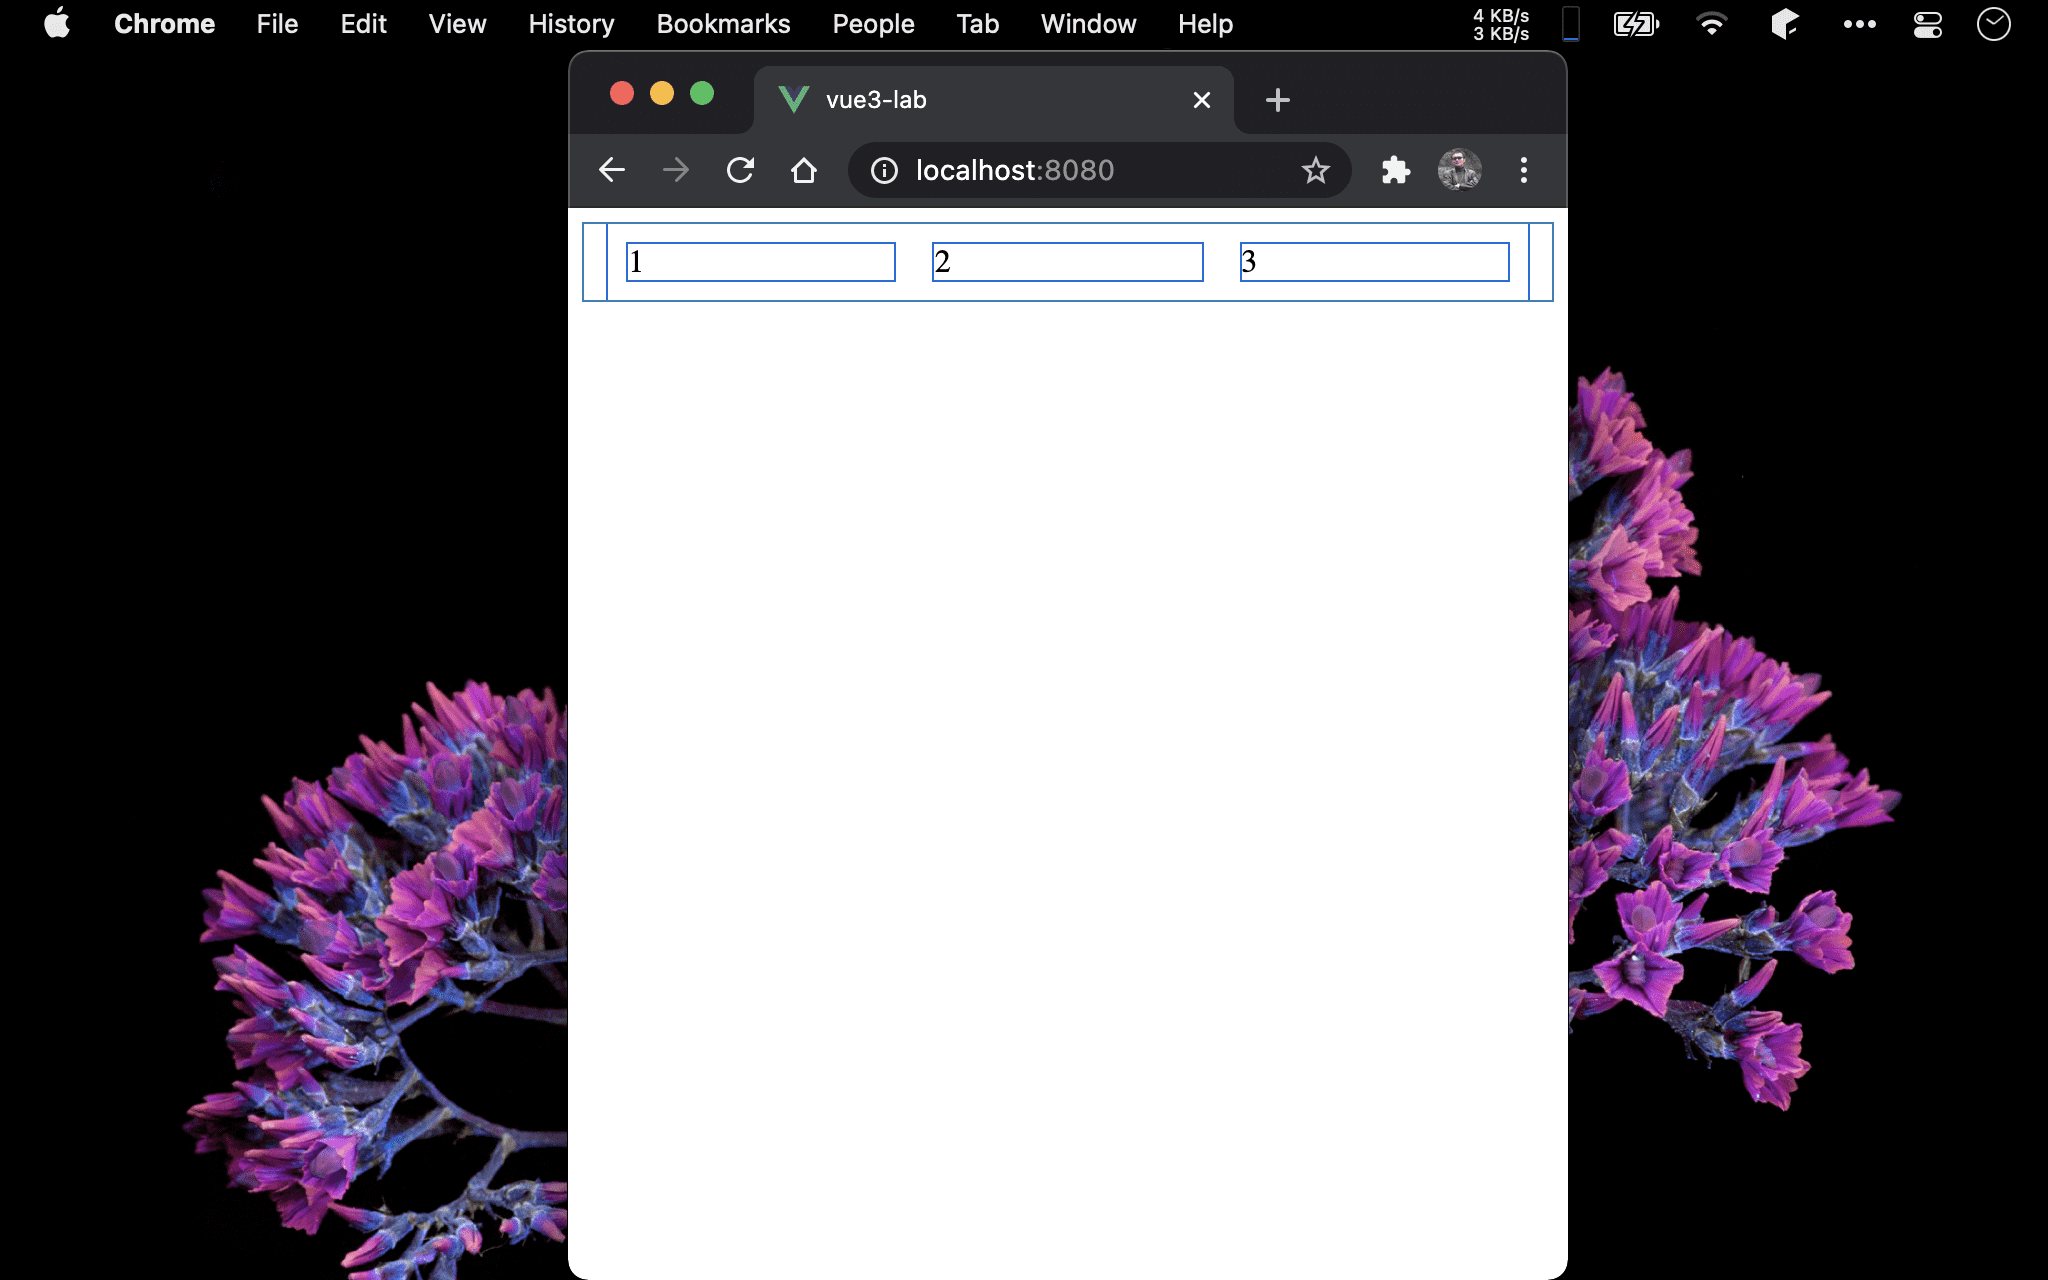Bookmark this page with star icon
Viewport: 2048px width, 1280px height.
pos(1315,170)
